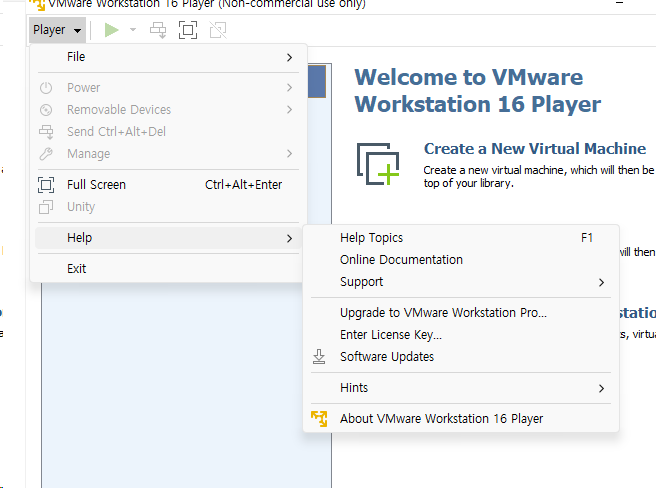
Task: Click the green power-on play icon
Action: click(111, 30)
